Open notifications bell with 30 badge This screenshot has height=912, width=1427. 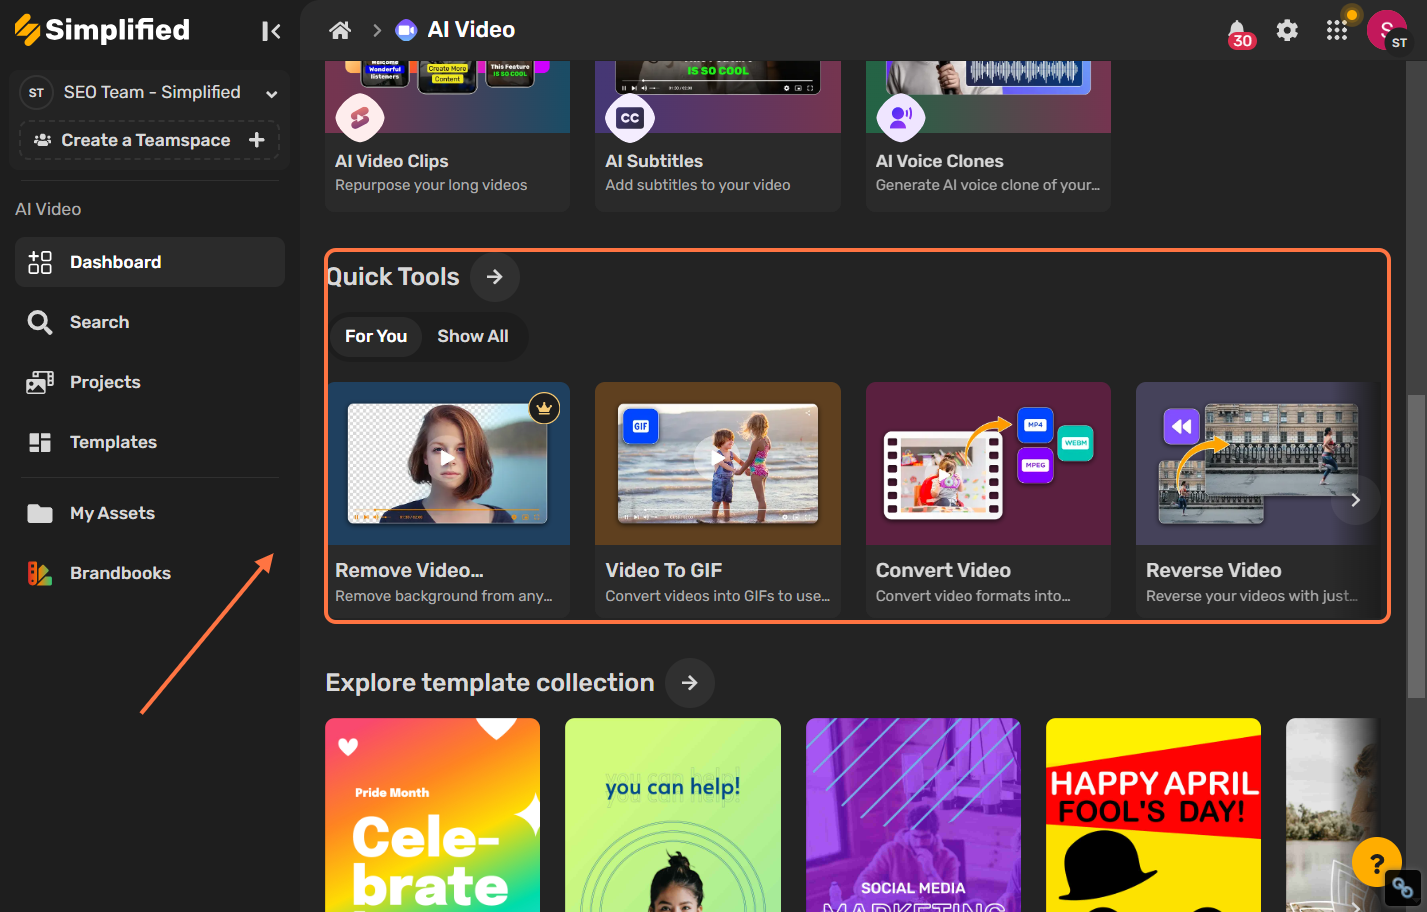click(1239, 32)
